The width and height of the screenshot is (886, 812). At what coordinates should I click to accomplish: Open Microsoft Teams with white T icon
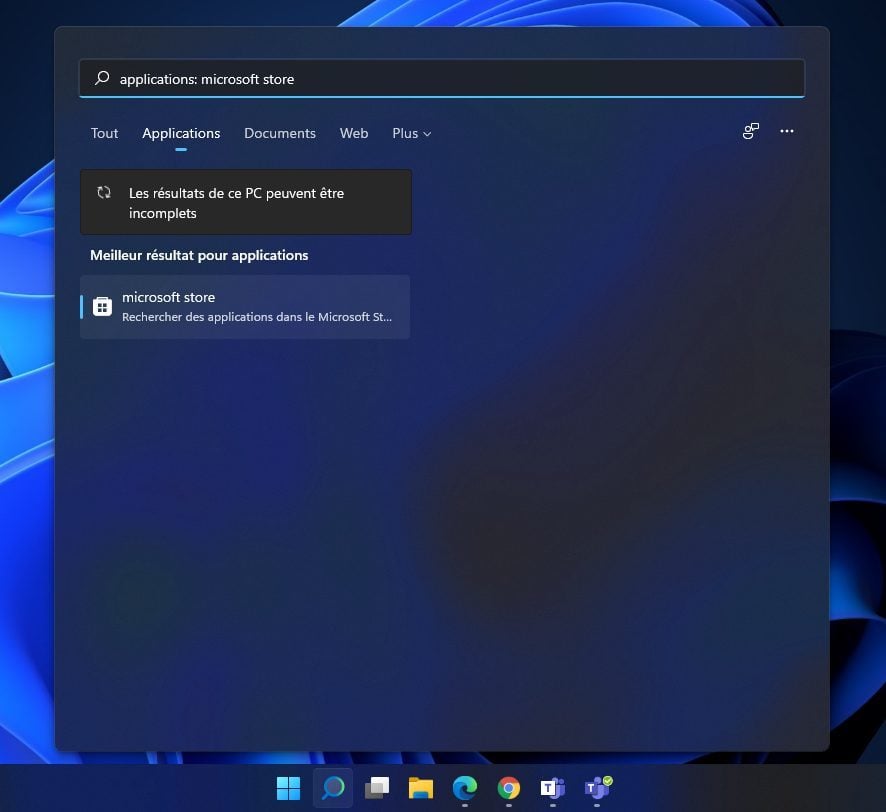point(553,788)
